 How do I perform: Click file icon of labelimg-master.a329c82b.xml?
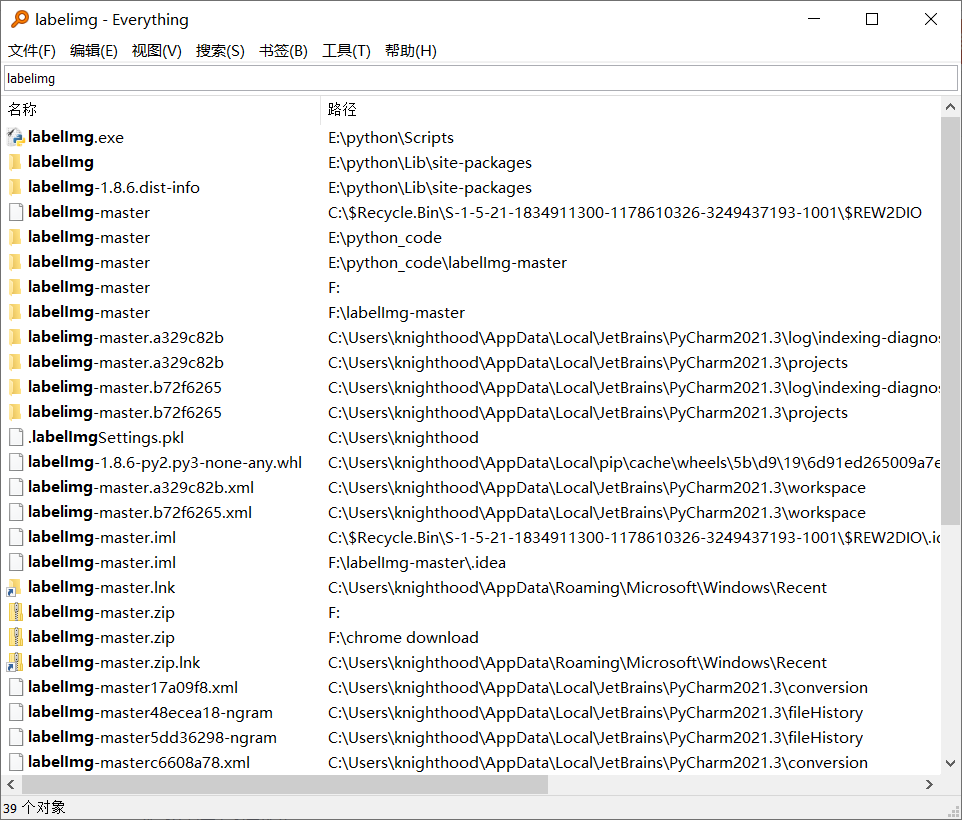pos(16,488)
